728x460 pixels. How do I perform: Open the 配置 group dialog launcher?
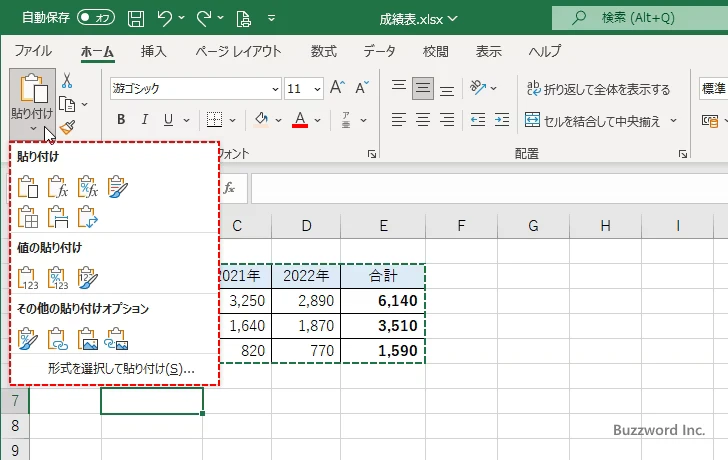click(x=682, y=154)
